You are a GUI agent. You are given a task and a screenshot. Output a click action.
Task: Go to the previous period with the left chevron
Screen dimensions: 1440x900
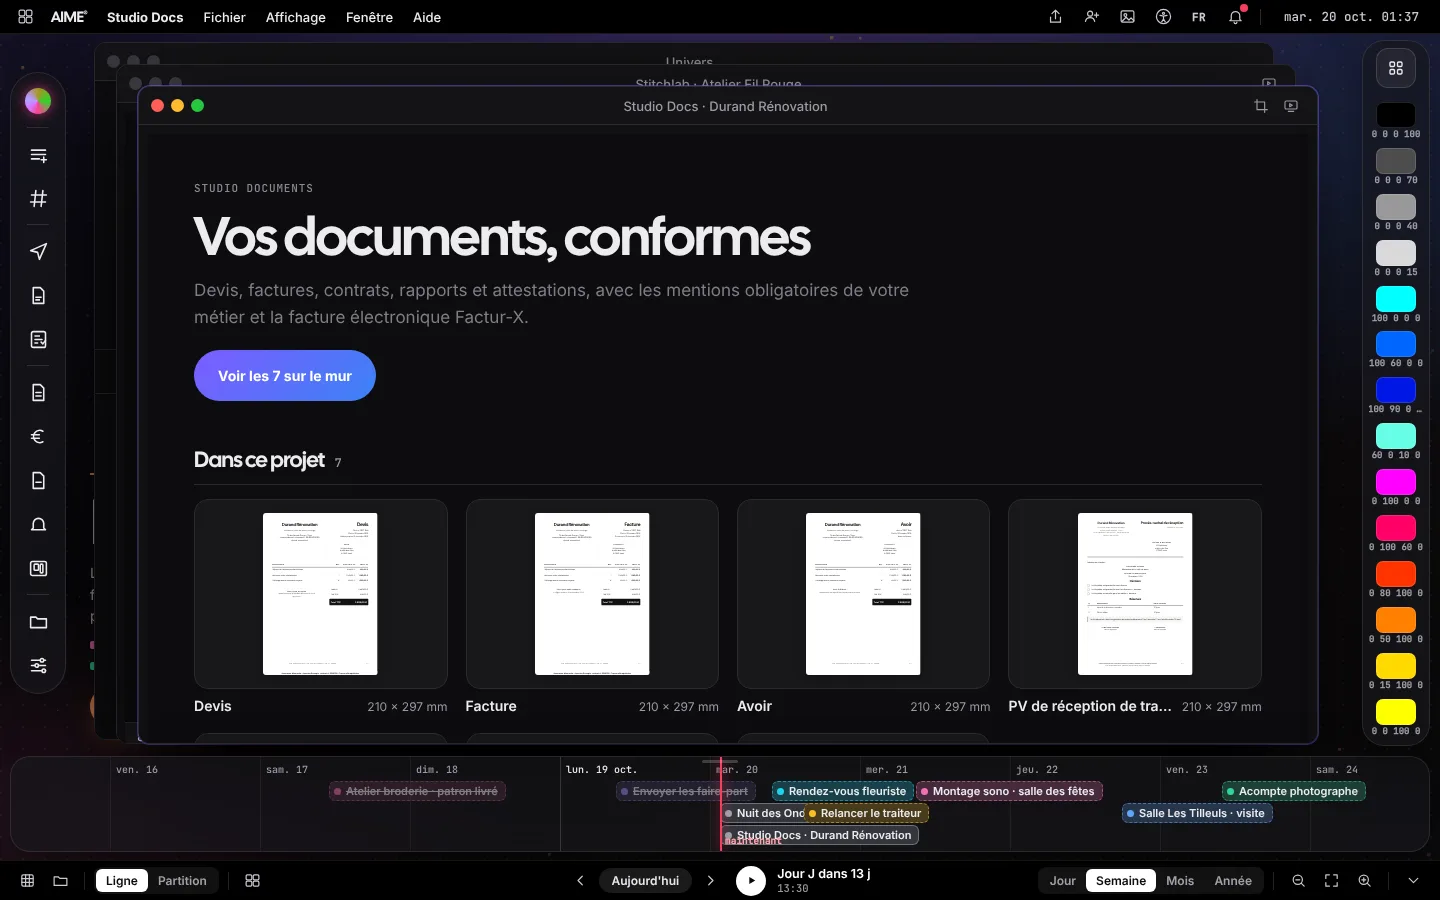click(580, 881)
